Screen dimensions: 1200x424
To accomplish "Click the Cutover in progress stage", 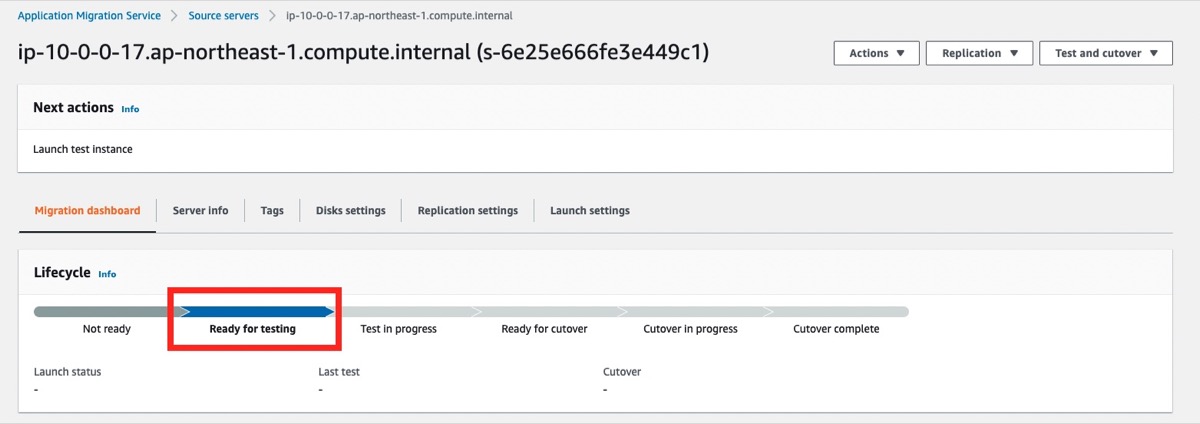I will coord(690,329).
